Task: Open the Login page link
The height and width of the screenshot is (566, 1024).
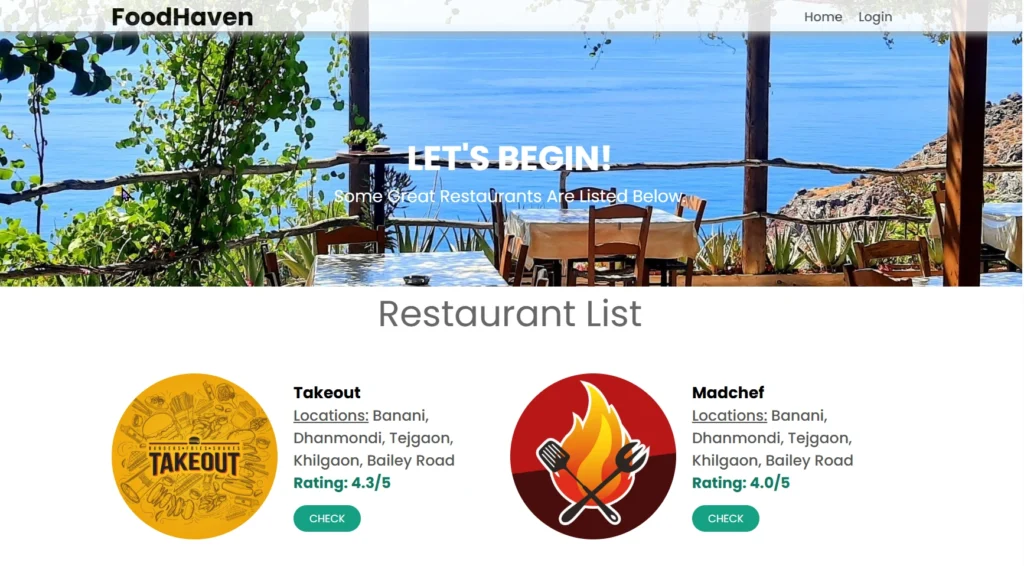Action: point(875,17)
